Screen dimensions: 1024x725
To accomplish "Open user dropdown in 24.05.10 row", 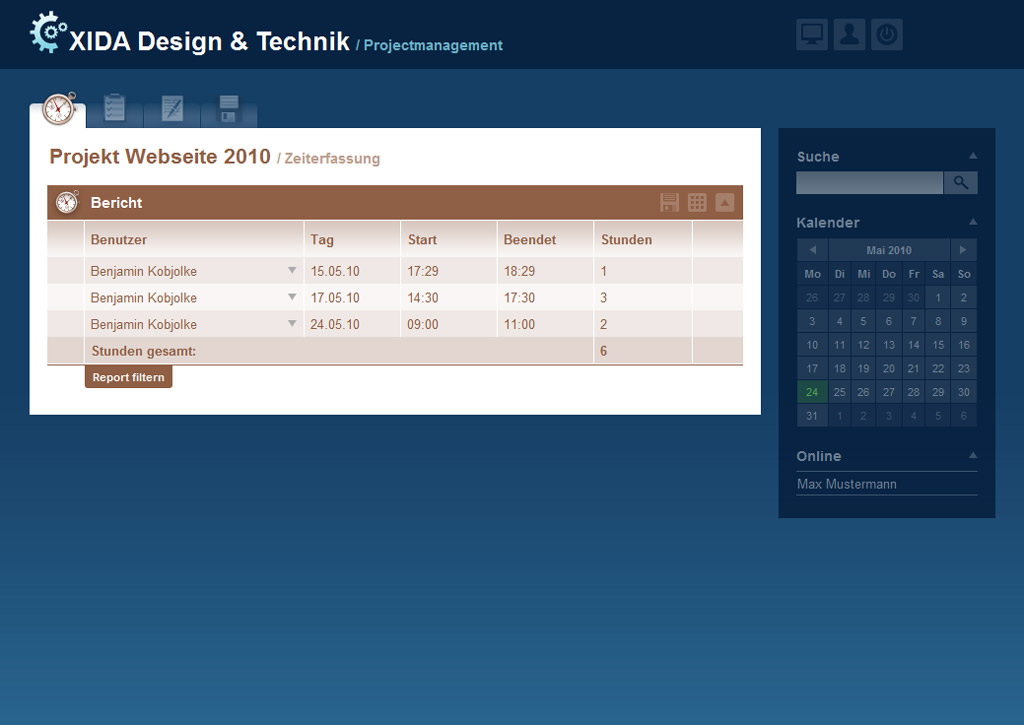I will [x=292, y=324].
